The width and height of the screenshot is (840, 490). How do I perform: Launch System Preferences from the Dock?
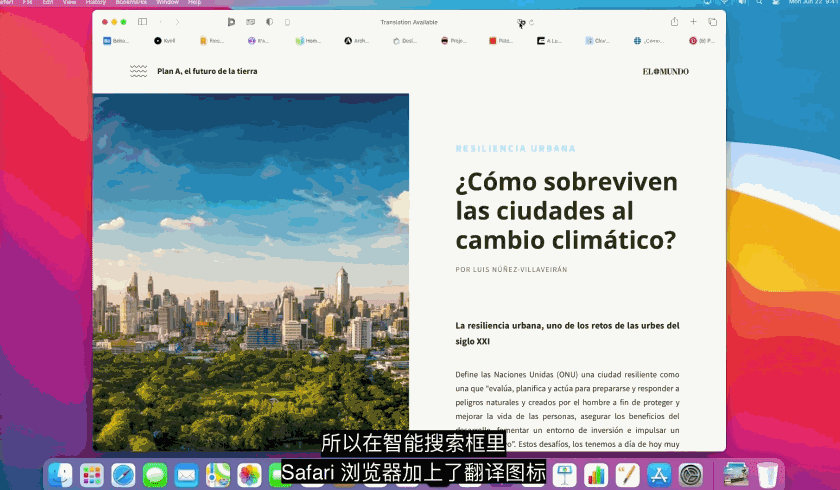[690, 474]
